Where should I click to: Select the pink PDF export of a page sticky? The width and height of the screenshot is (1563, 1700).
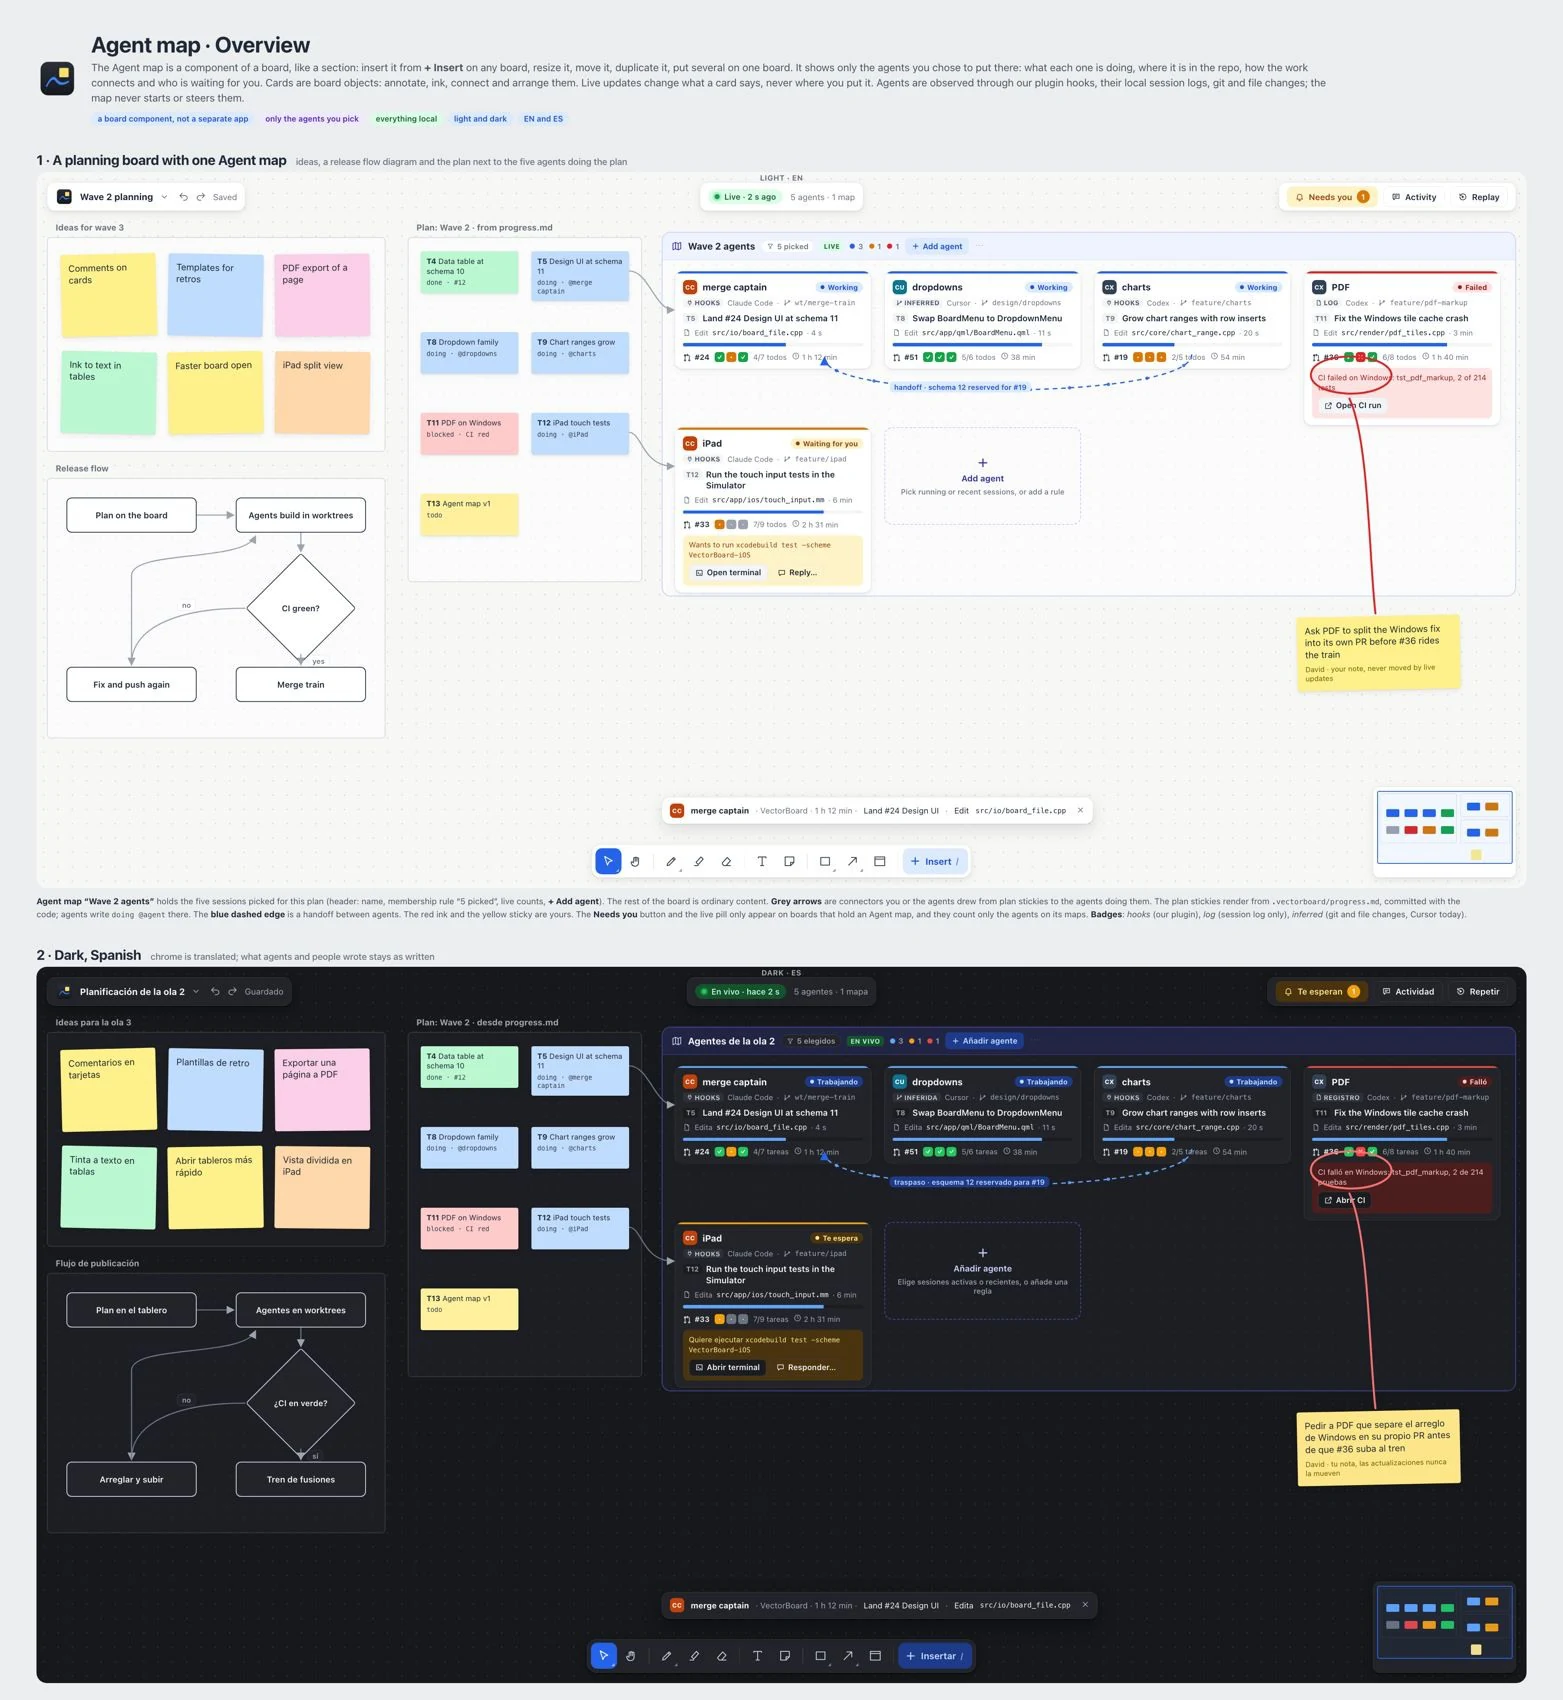[x=322, y=295]
